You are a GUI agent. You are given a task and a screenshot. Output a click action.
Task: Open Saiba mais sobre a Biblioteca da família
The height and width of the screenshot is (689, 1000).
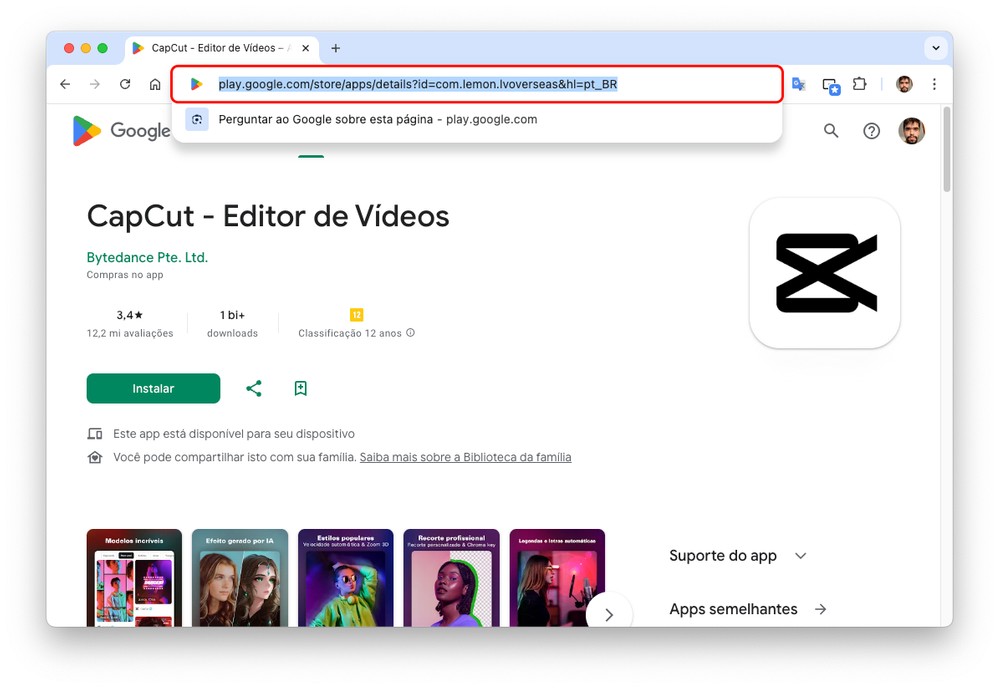pos(466,457)
